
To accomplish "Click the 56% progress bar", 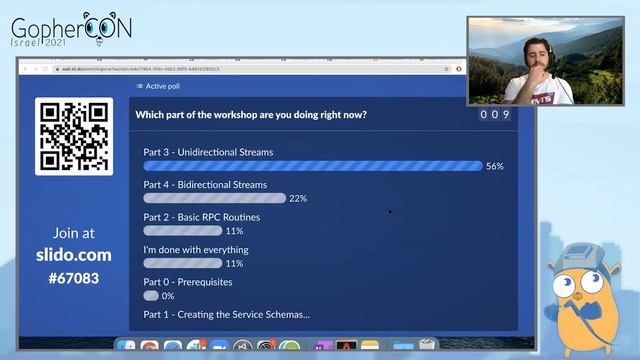I will pos(313,166).
